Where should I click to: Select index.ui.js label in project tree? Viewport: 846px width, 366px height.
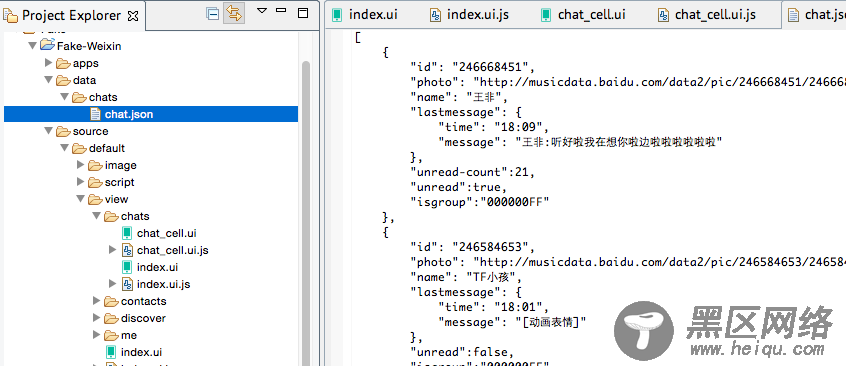pos(163,284)
